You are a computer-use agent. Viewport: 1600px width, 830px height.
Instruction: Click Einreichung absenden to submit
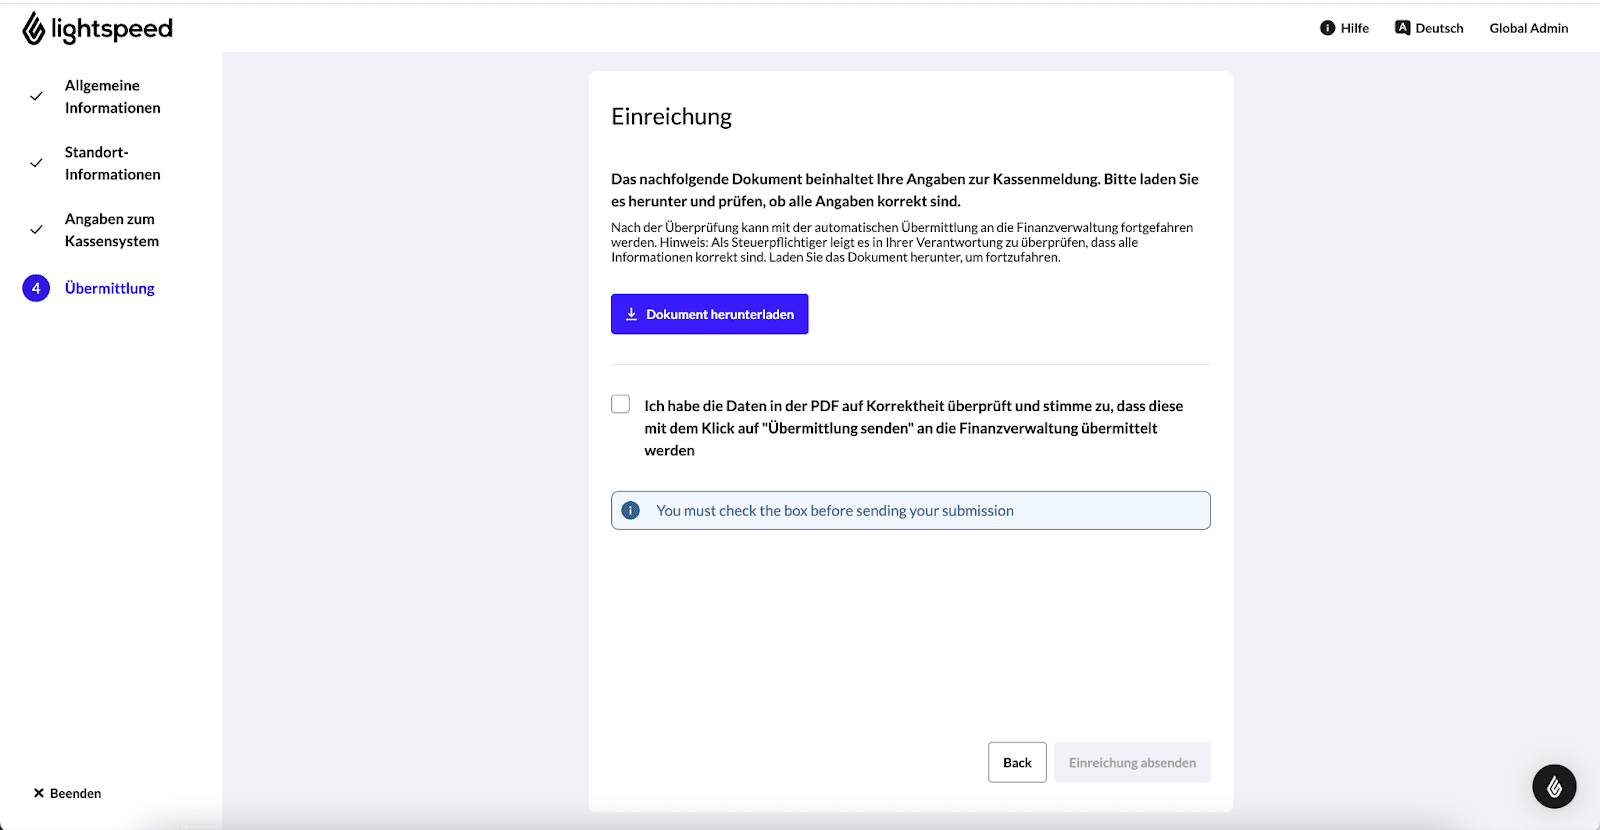(1131, 763)
